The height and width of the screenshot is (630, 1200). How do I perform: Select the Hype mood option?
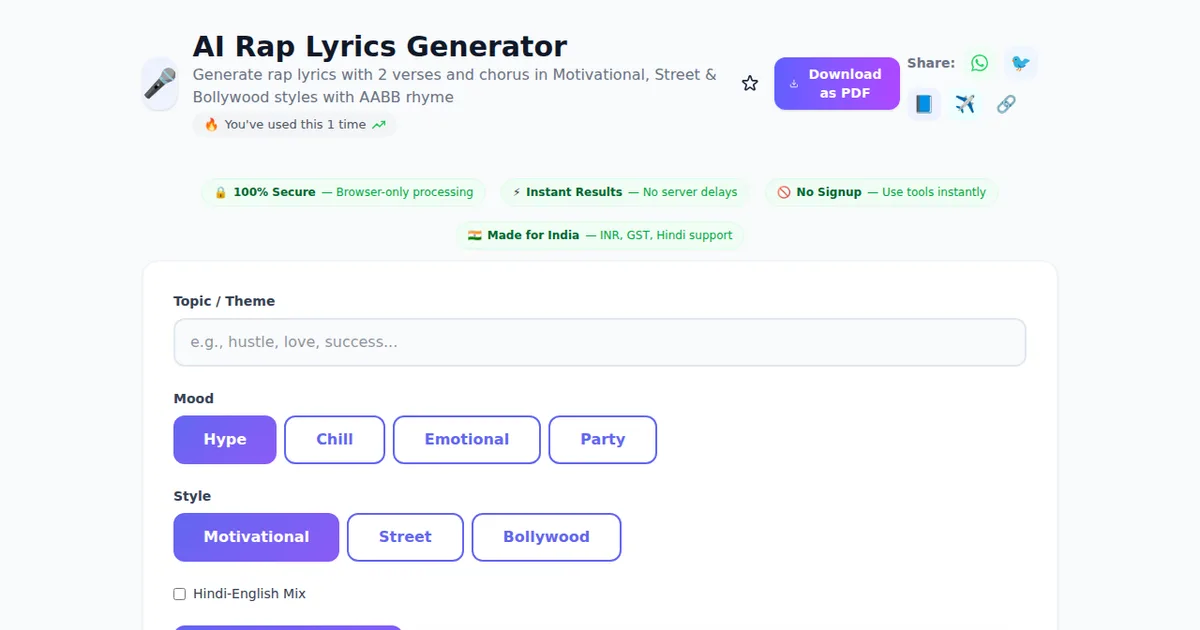point(225,440)
